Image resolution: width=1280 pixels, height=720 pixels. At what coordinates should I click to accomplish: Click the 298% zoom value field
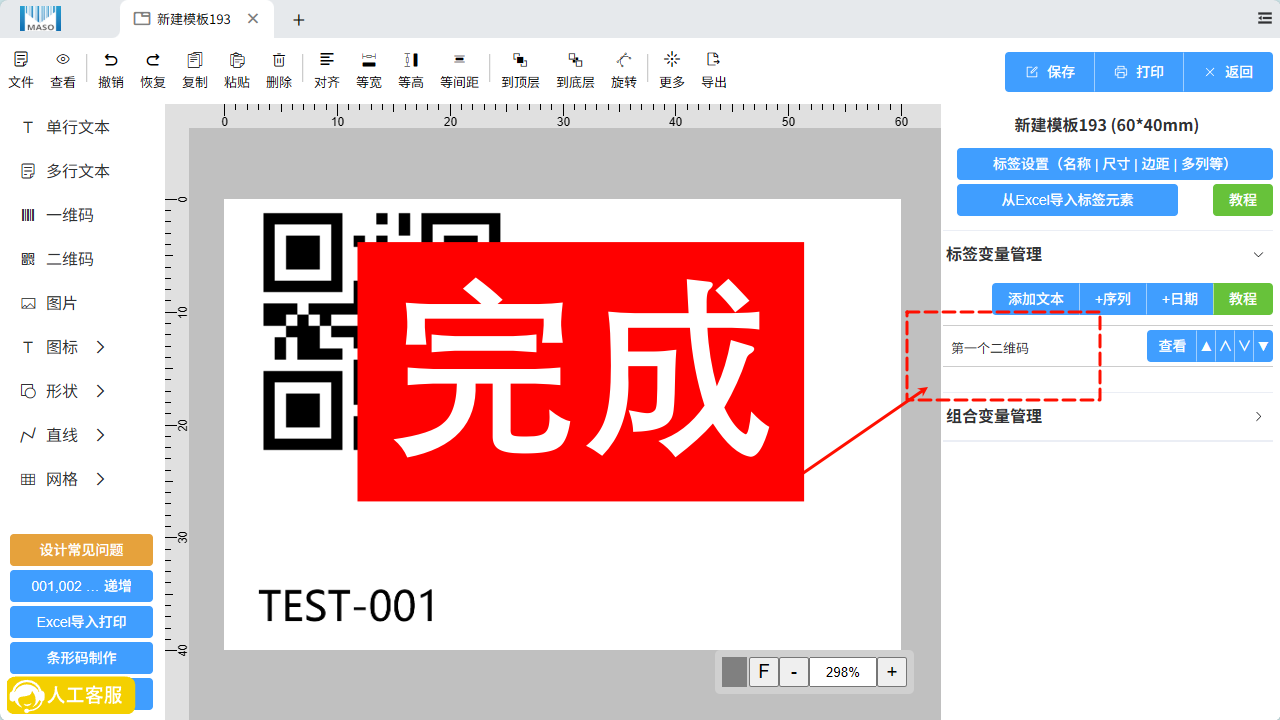[x=843, y=672]
